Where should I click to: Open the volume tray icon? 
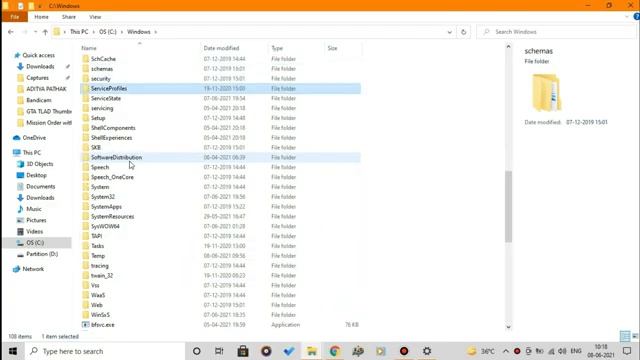click(562, 351)
